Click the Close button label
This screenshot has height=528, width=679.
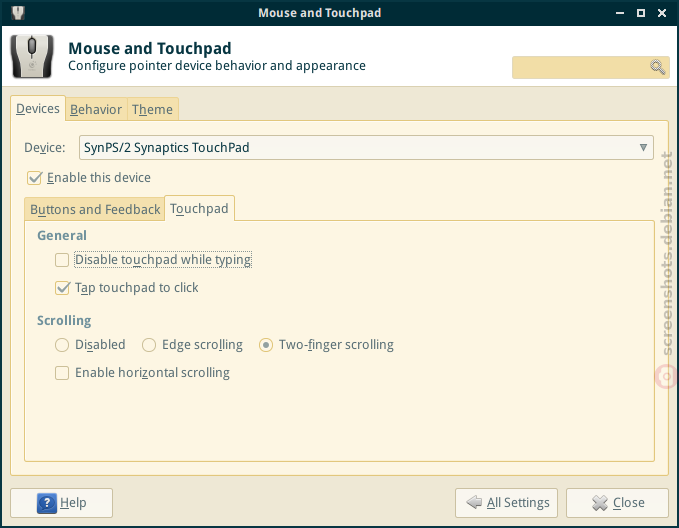[629, 502]
